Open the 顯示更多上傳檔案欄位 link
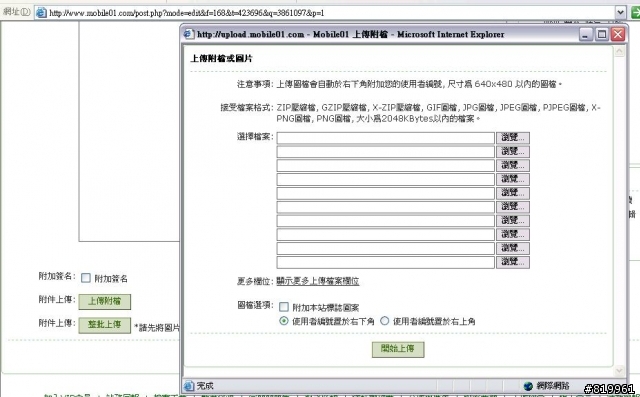The height and width of the screenshot is (397, 640). tap(318, 281)
